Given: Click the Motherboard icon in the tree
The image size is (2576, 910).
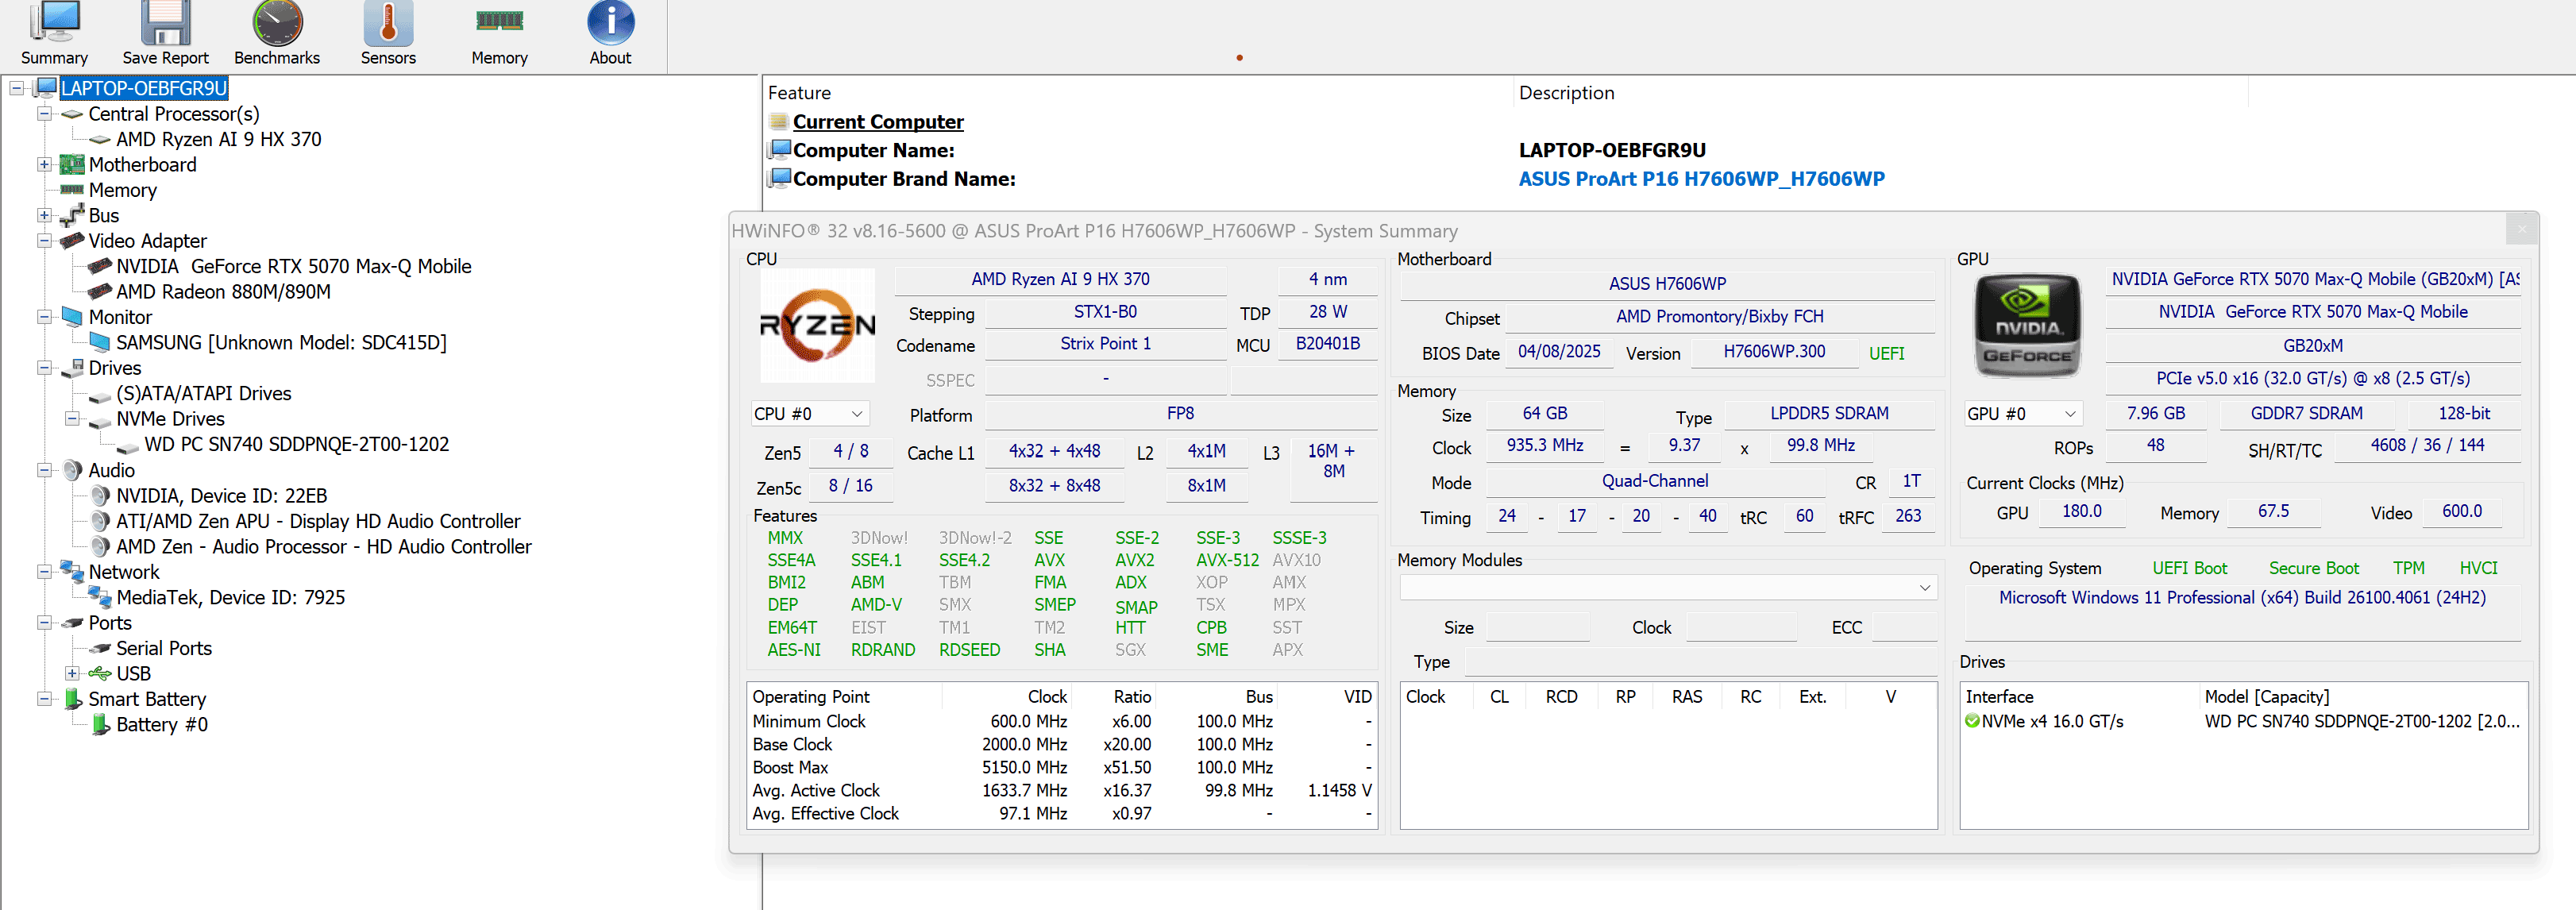Looking at the screenshot, I should (x=72, y=165).
